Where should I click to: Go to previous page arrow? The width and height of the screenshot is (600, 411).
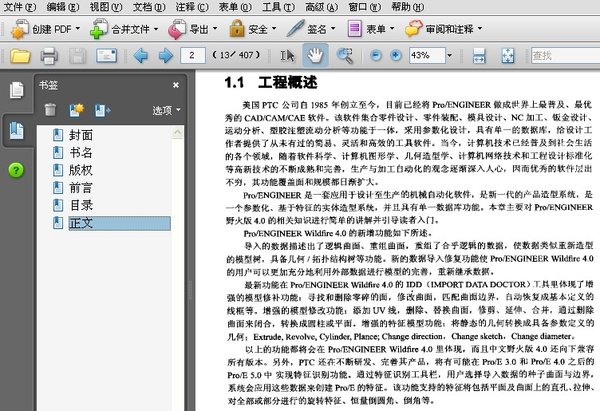pyautogui.click(x=141, y=56)
